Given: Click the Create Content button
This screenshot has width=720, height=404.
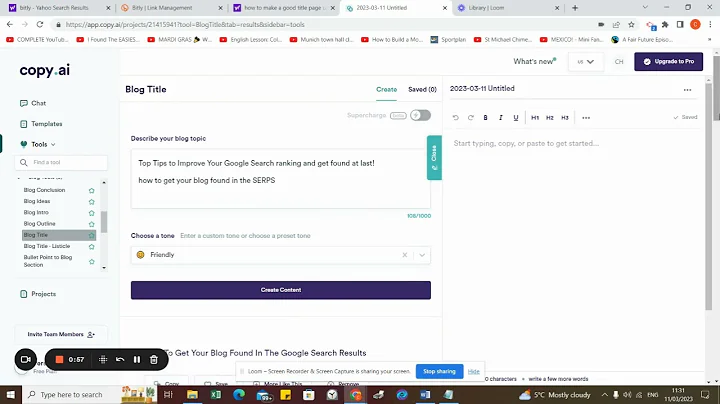Looking at the screenshot, I should [281, 290].
